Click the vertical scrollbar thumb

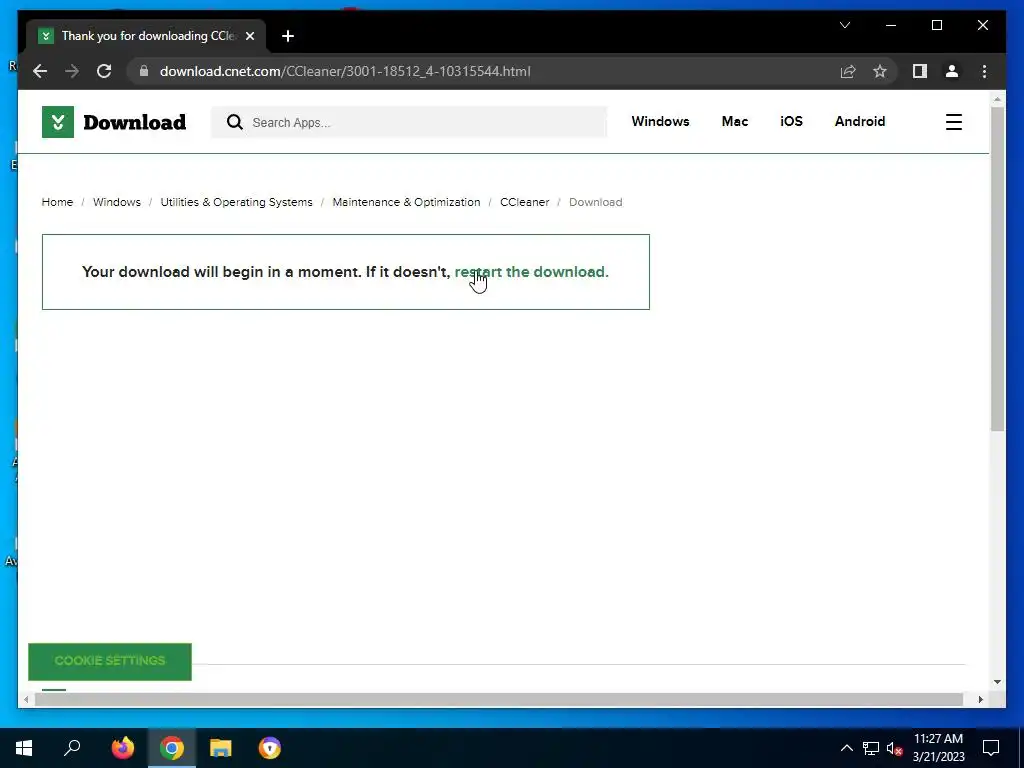(x=997, y=268)
